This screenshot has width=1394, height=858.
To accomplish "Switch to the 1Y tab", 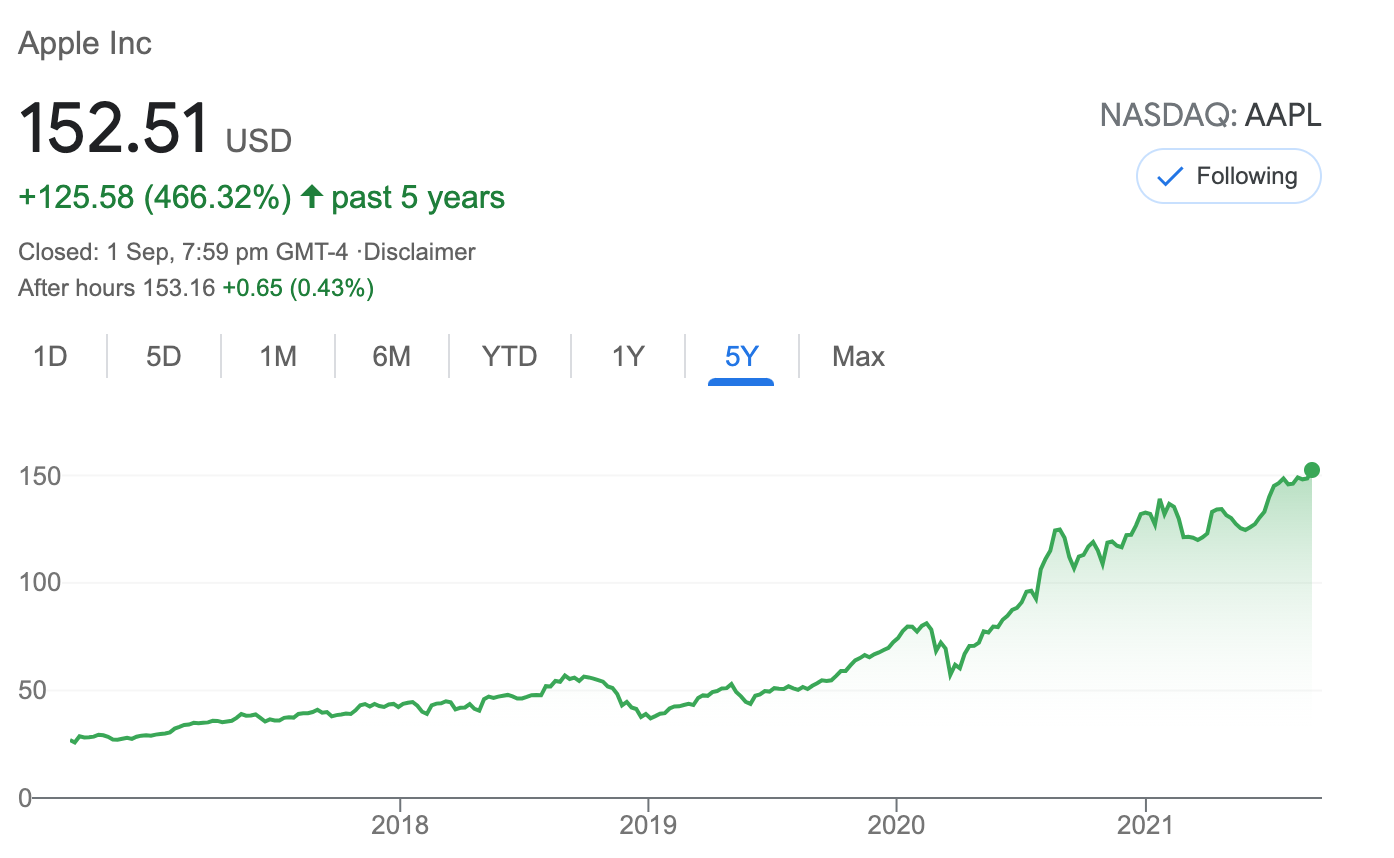I will coord(628,356).
